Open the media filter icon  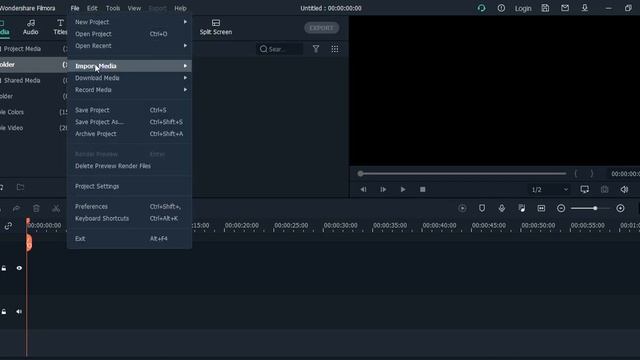(316, 49)
